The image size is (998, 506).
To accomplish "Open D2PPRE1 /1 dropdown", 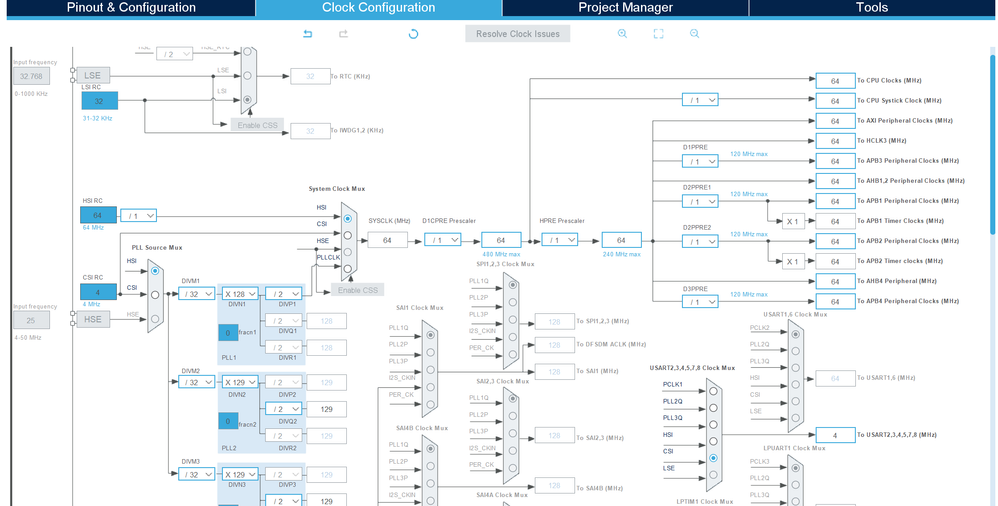I will coord(700,202).
